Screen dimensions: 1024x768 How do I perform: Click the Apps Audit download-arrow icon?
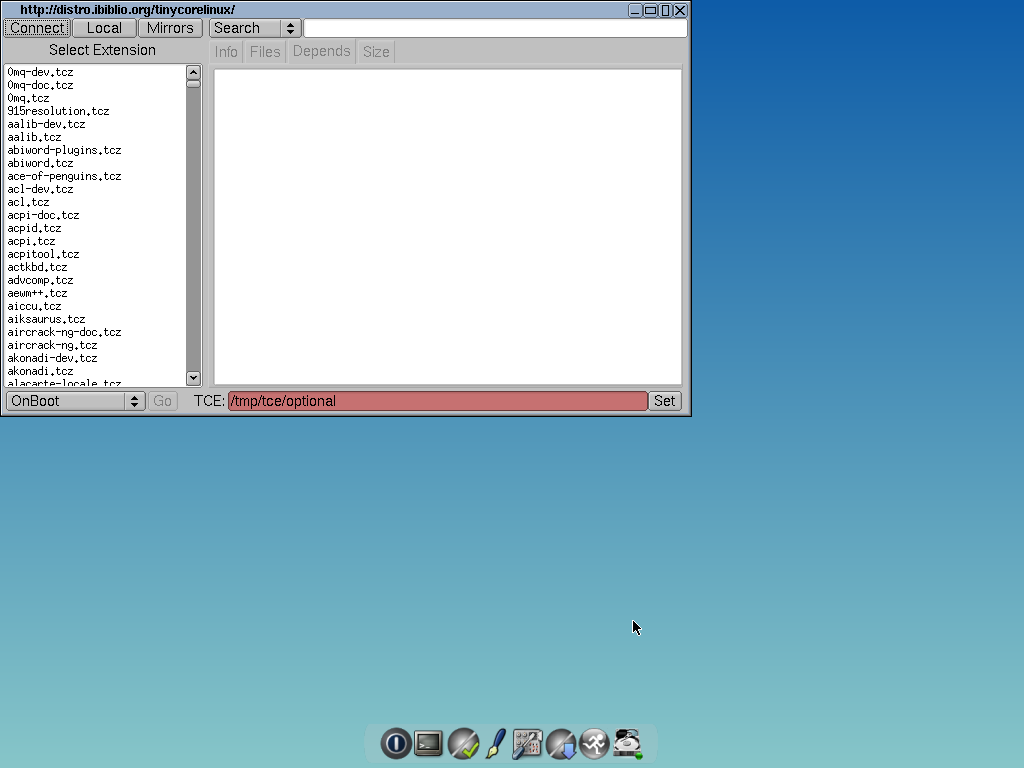pyautogui.click(x=561, y=743)
